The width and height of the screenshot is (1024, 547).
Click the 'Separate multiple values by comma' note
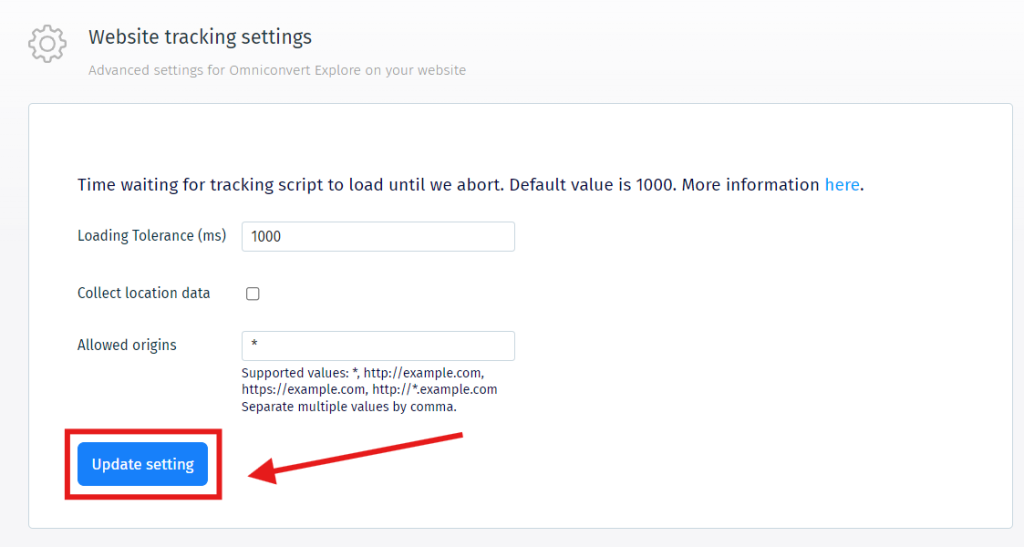tap(349, 407)
